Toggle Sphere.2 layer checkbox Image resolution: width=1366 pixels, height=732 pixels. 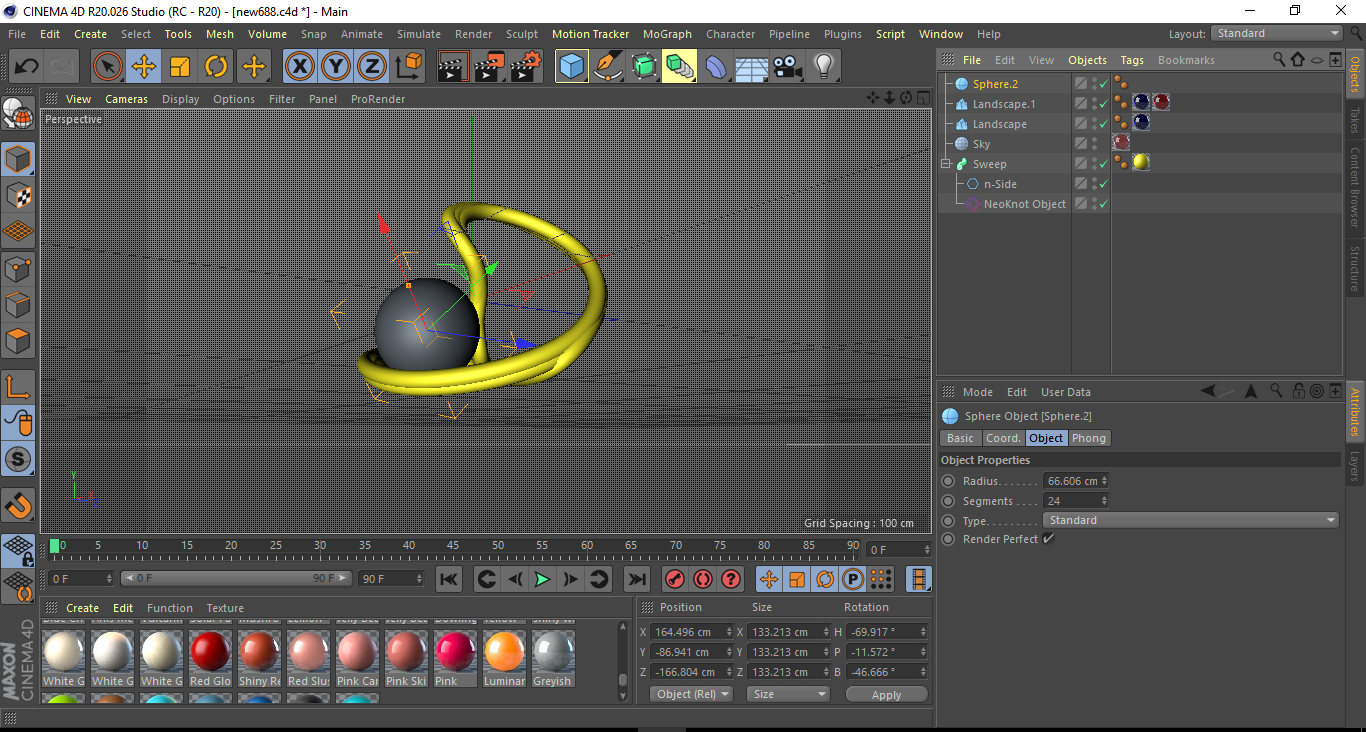[x=1081, y=84]
